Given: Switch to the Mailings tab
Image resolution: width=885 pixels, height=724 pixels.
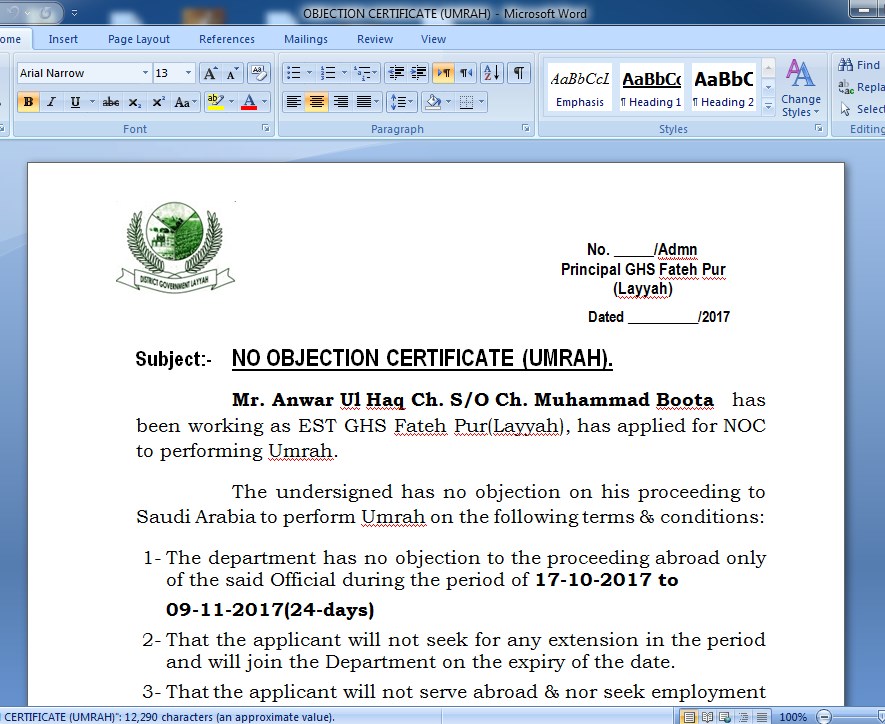Looking at the screenshot, I should point(305,39).
